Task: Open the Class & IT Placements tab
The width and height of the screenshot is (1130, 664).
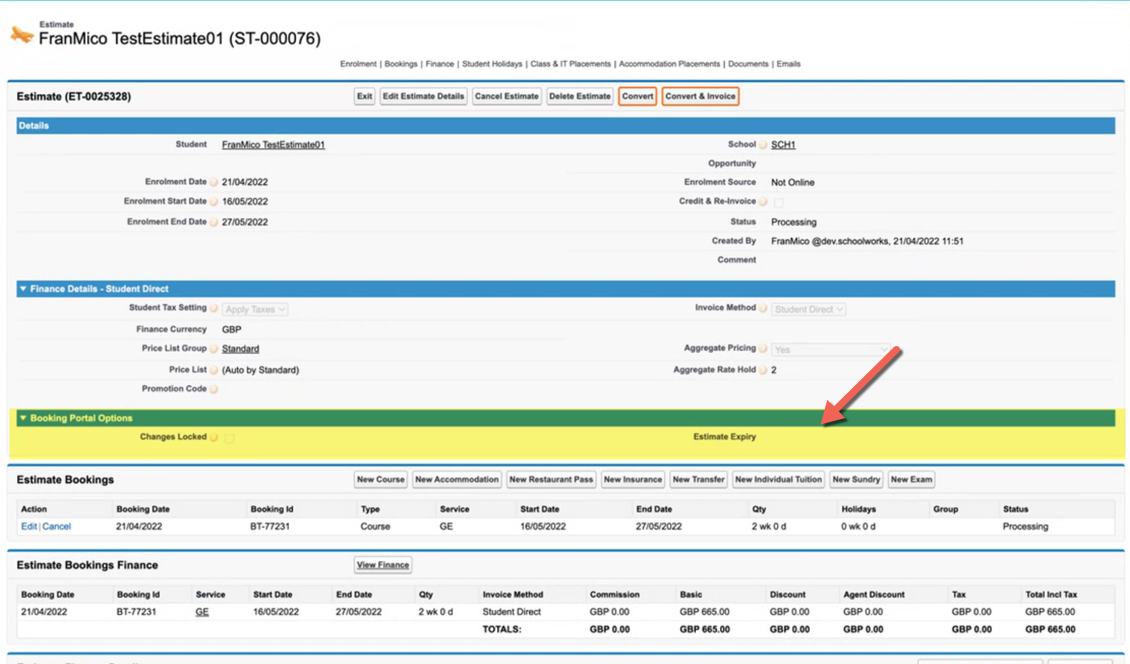Action: [570, 64]
